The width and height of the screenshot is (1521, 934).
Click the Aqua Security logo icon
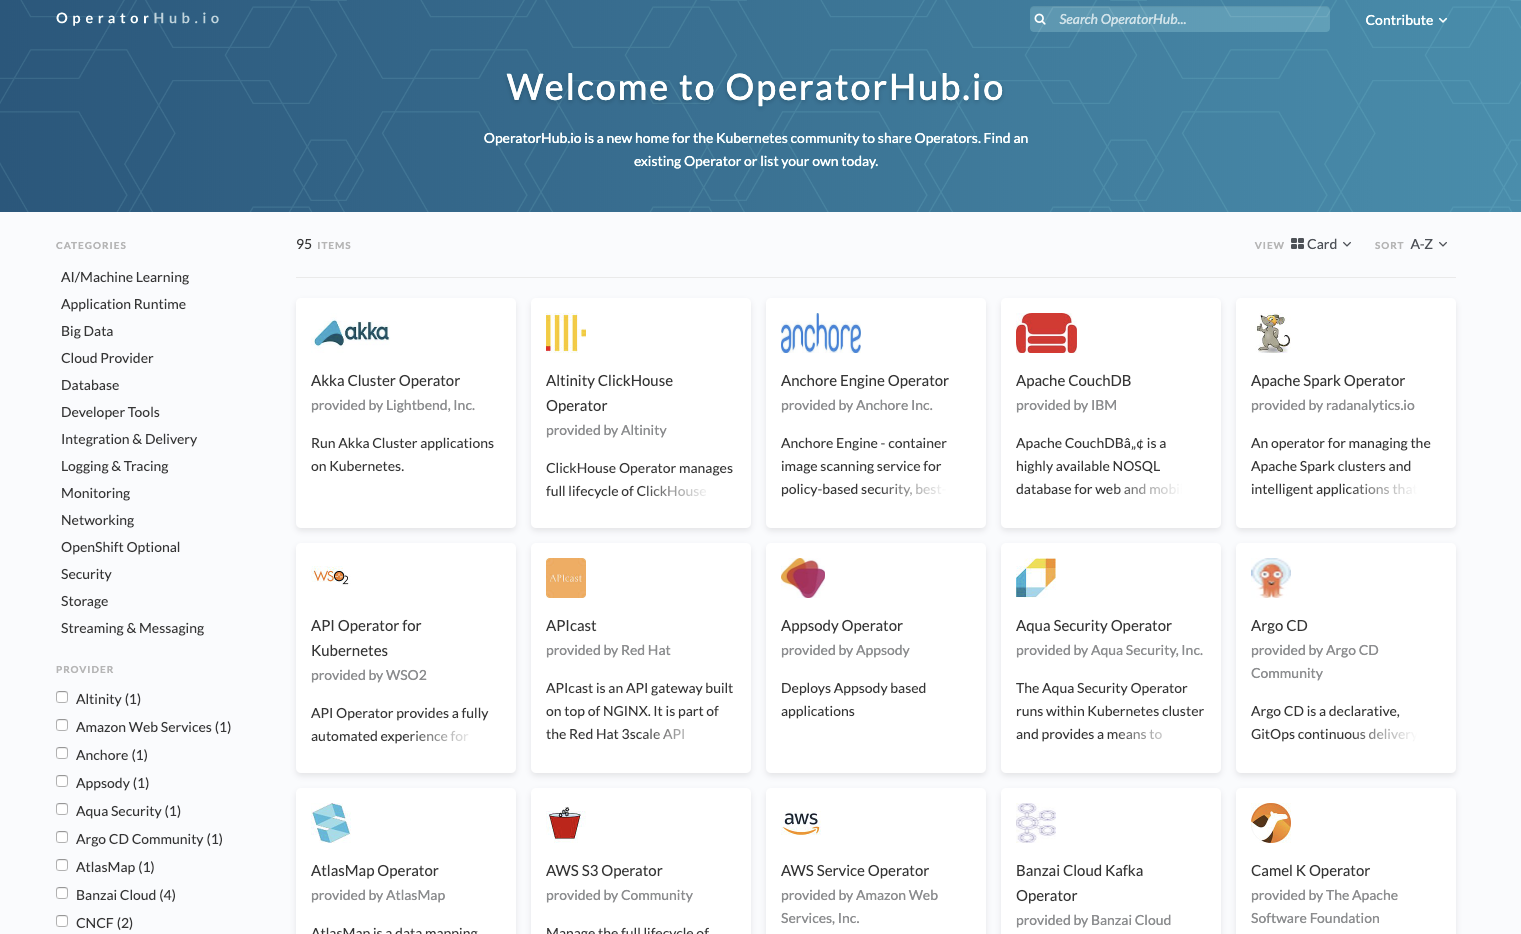[1036, 578]
